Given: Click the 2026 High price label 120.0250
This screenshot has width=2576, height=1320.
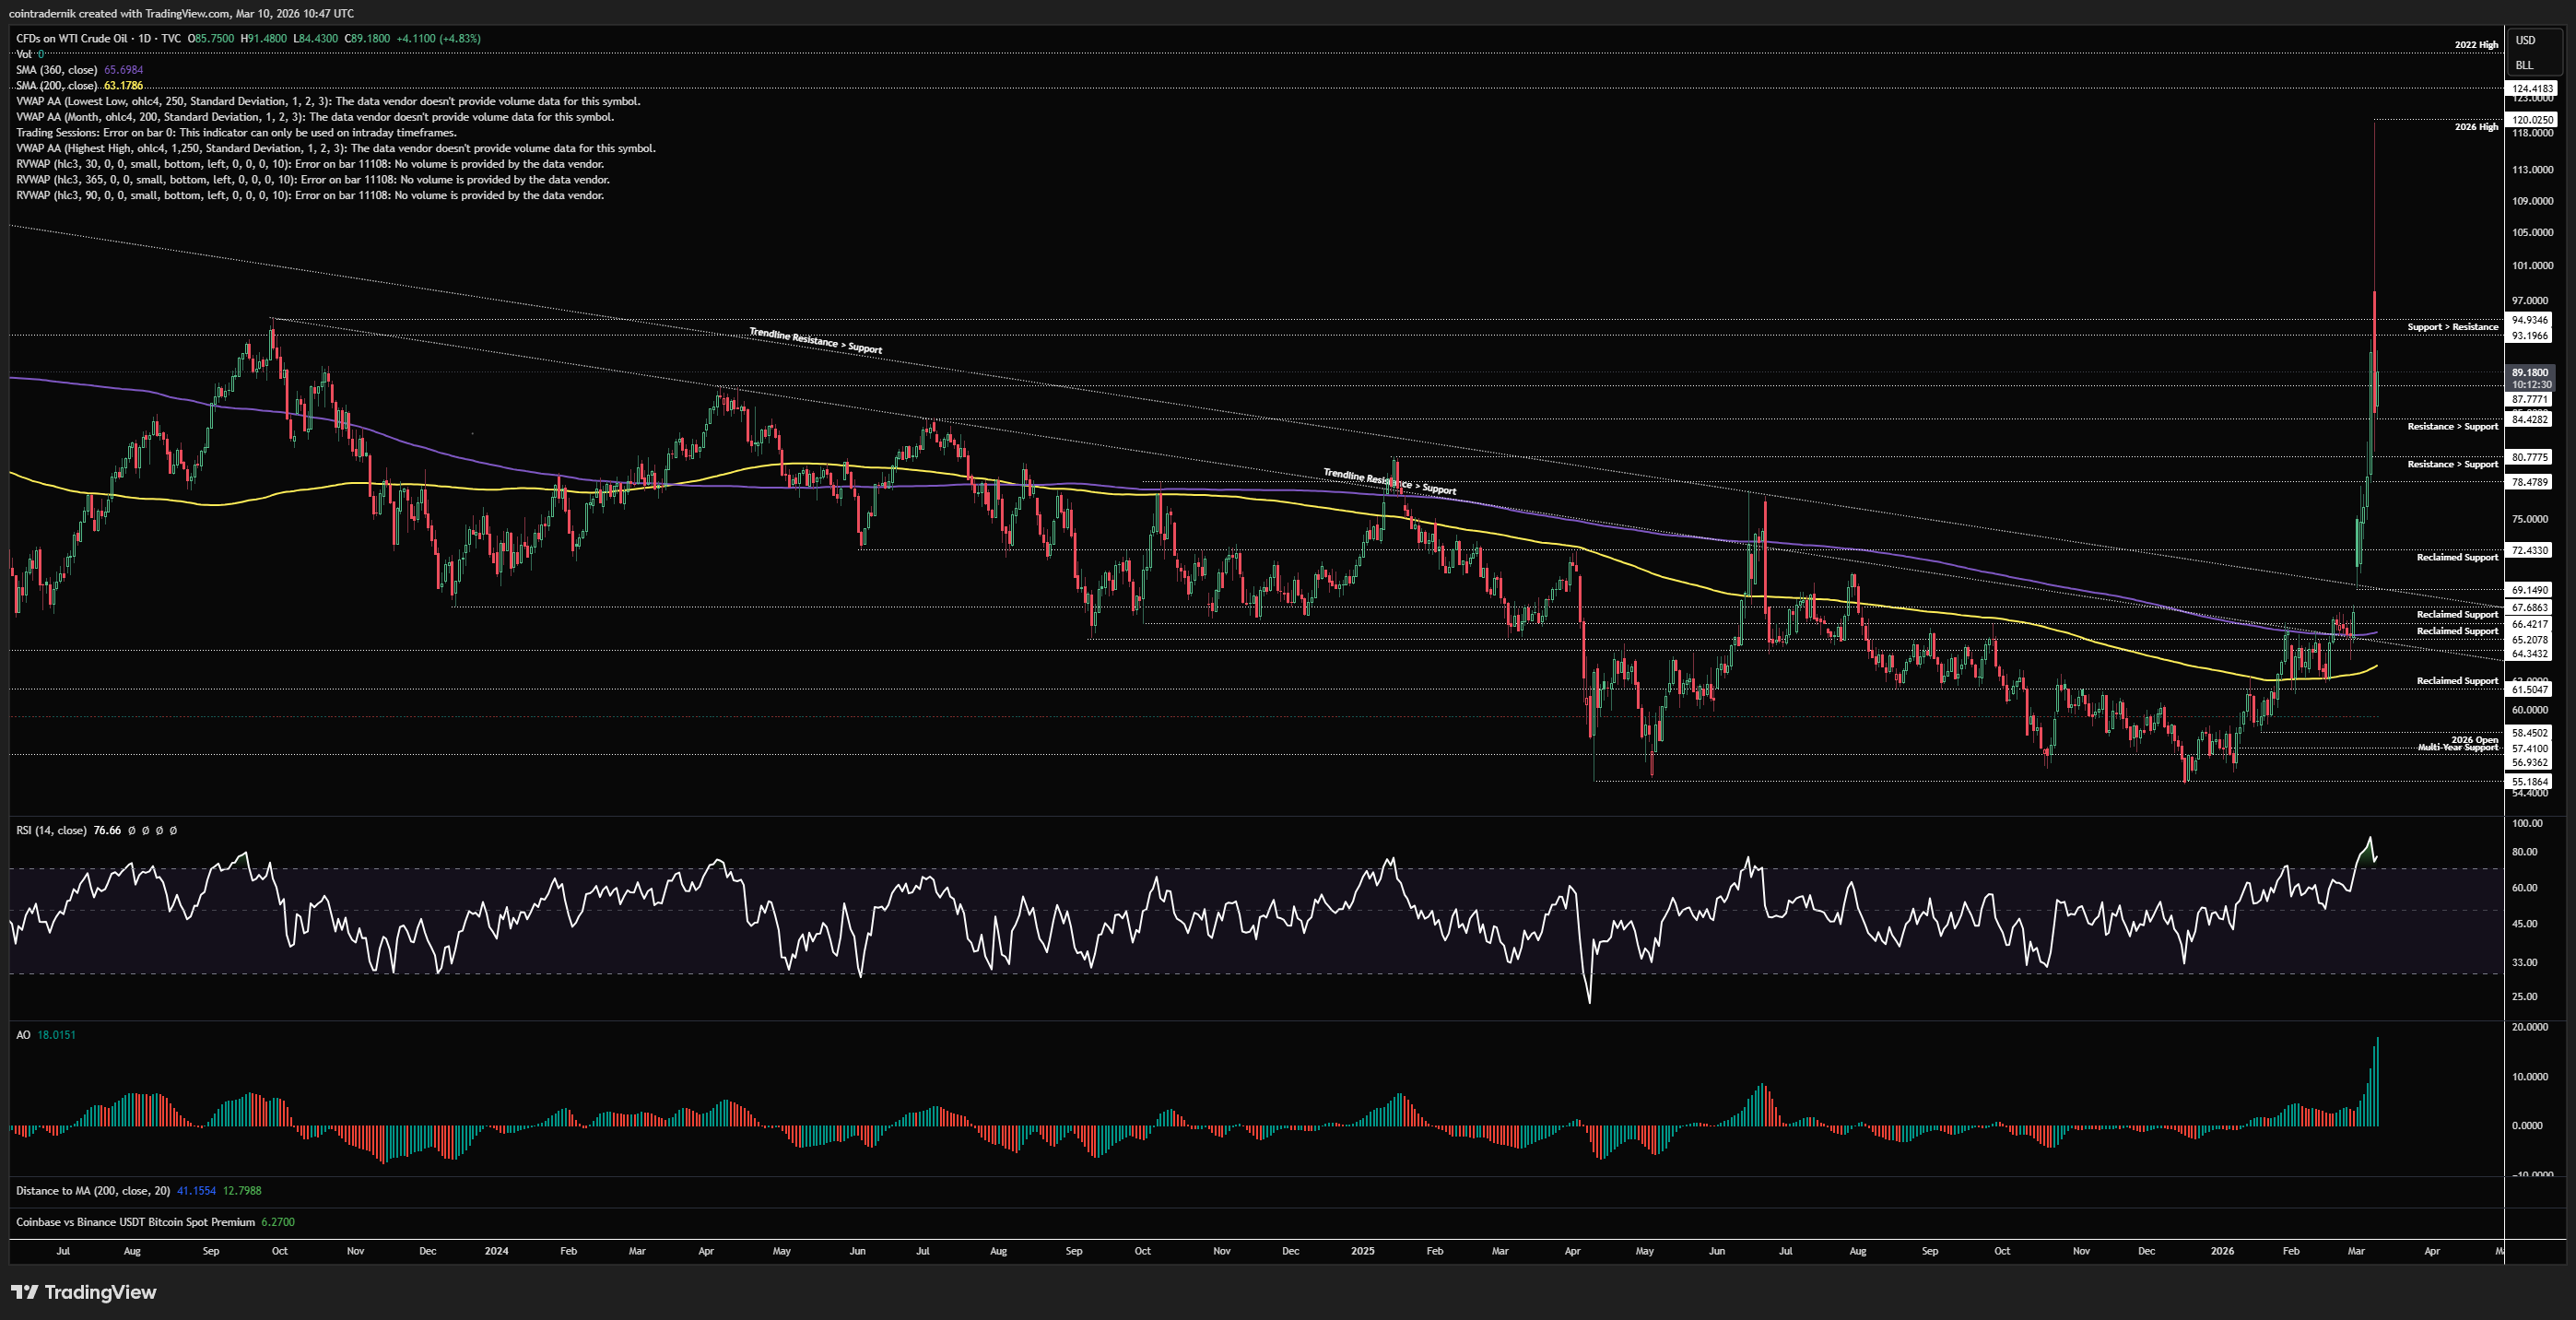Looking at the screenshot, I should pyautogui.click(x=2532, y=119).
